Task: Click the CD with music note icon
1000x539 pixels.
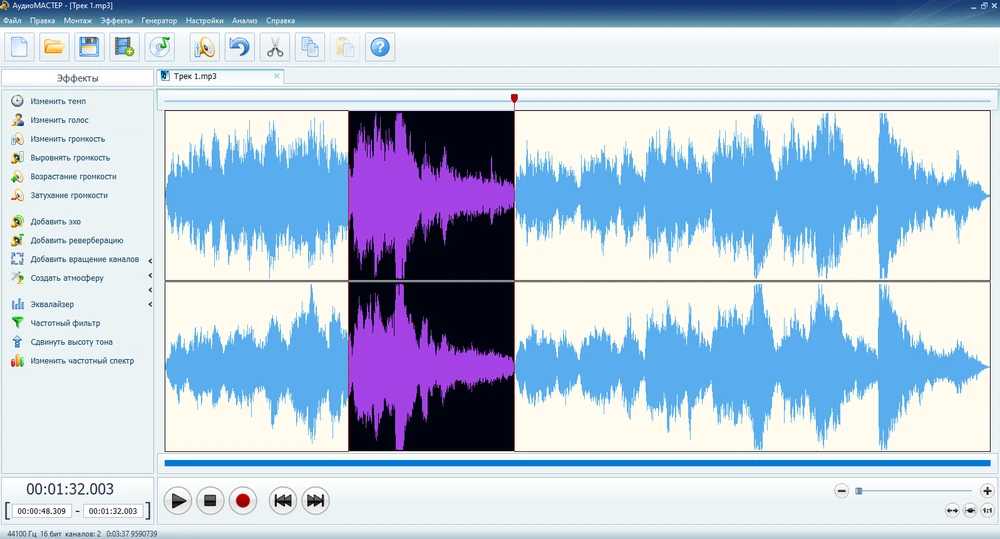Action: (159, 46)
